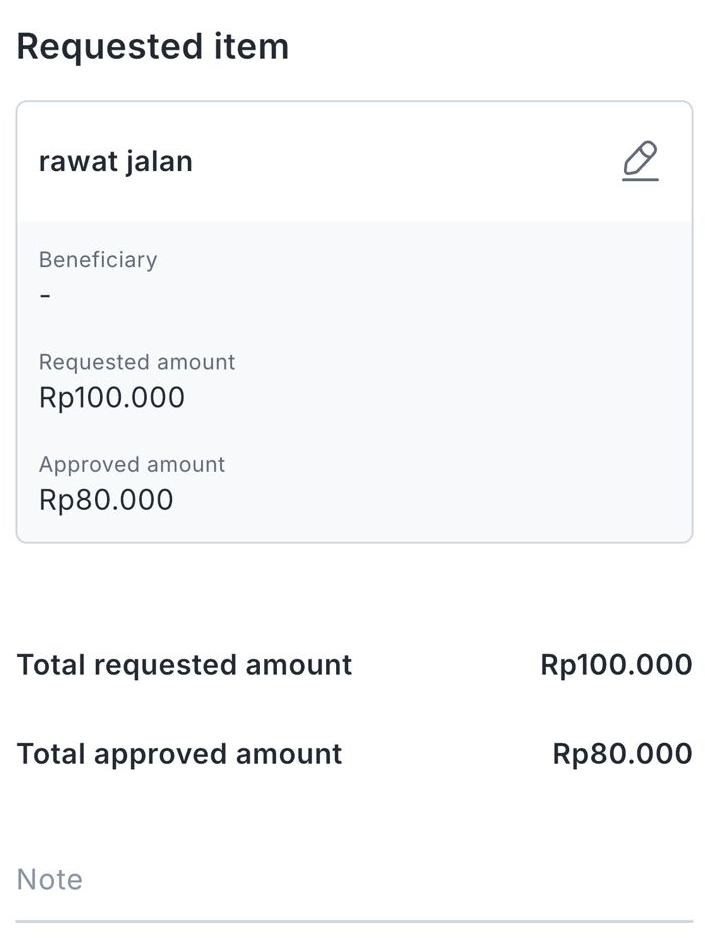
Task: Click the Total approved amount label
Action: tap(180, 754)
